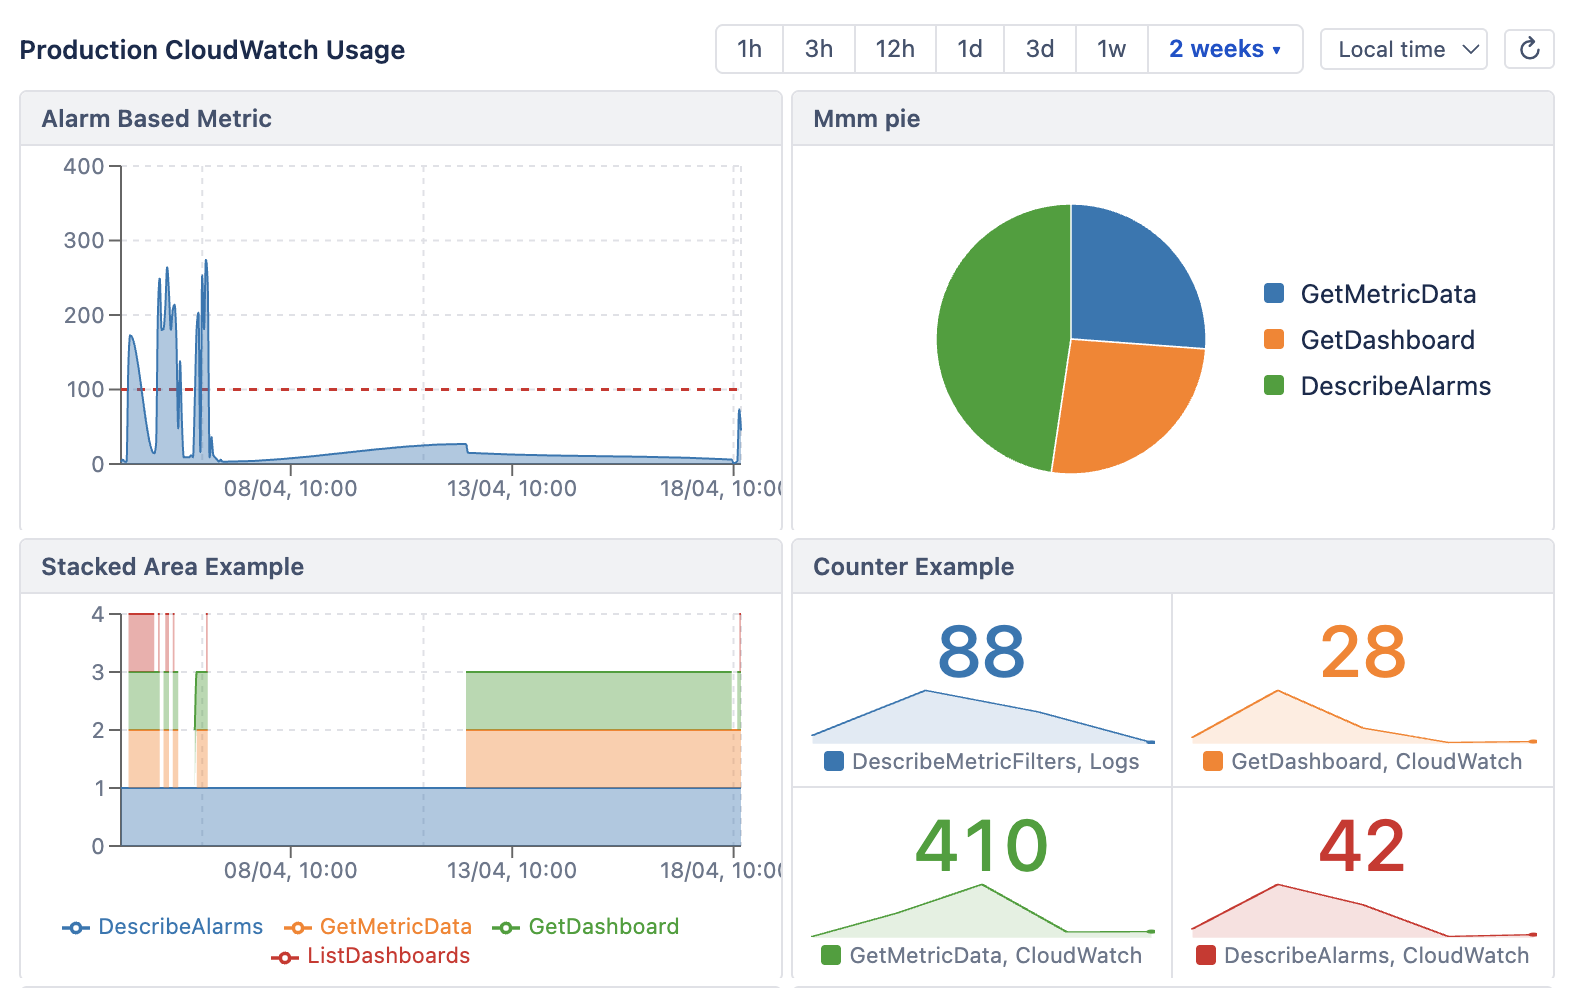Open the Local time timezone dropdown
The height and width of the screenshot is (988, 1576).
pos(1404,49)
